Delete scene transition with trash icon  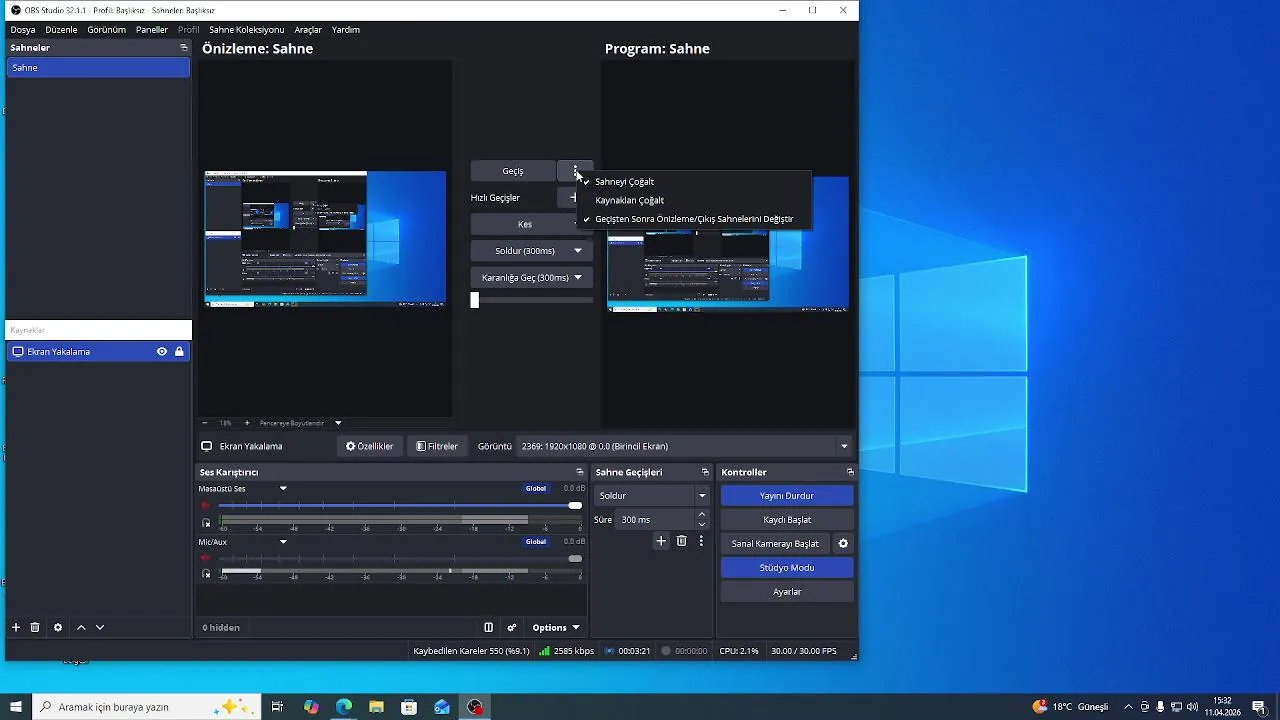pos(682,541)
